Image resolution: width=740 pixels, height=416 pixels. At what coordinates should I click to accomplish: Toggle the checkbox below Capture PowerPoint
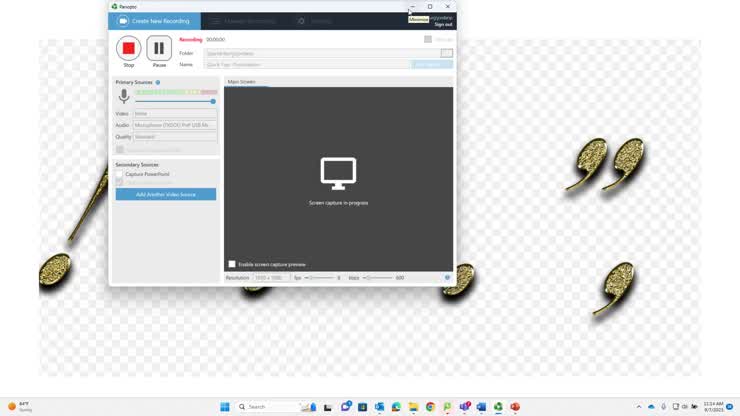(119, 182)
